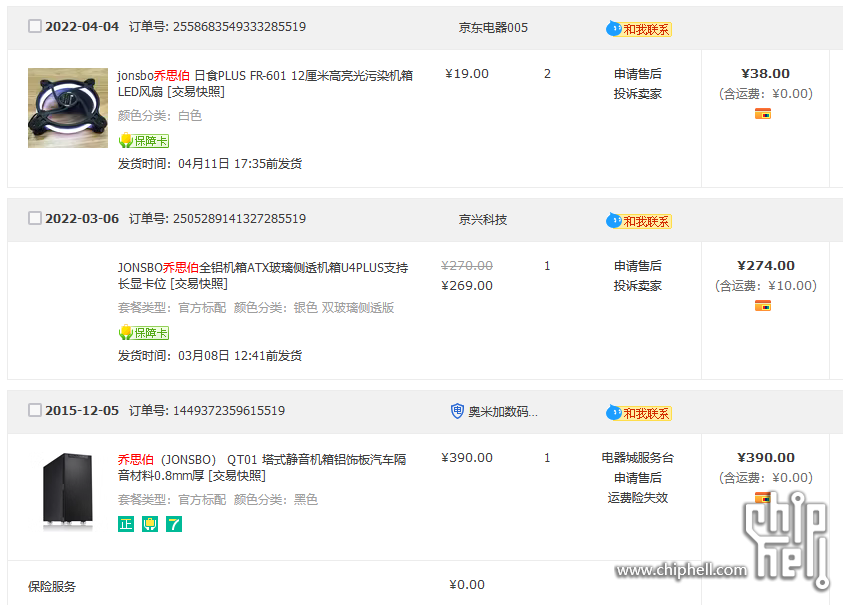Tick the checkbox for order dated 2015-12-05
The height and width of the screenshot is (605, 843).
coord(35,410)
